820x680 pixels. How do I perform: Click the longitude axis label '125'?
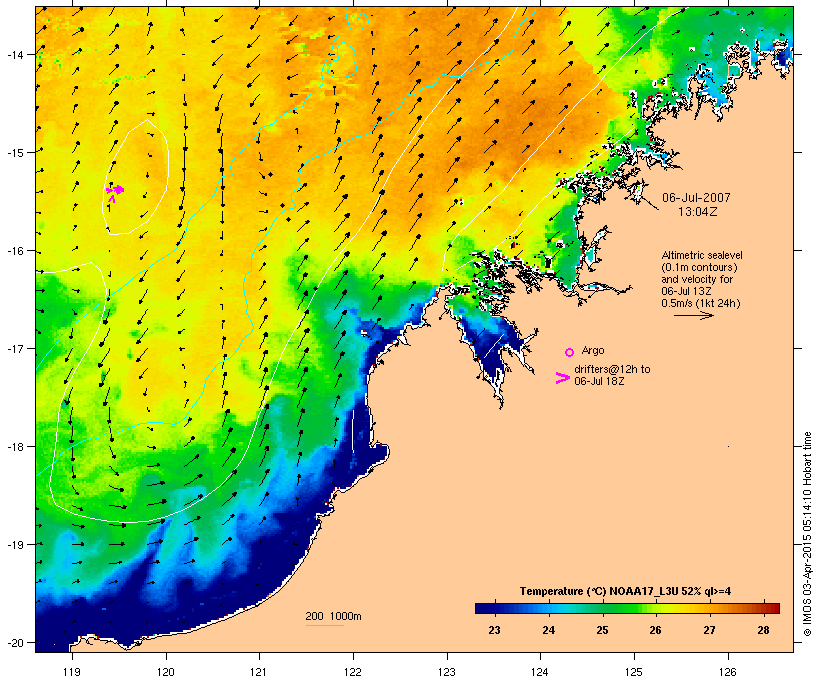634,672
